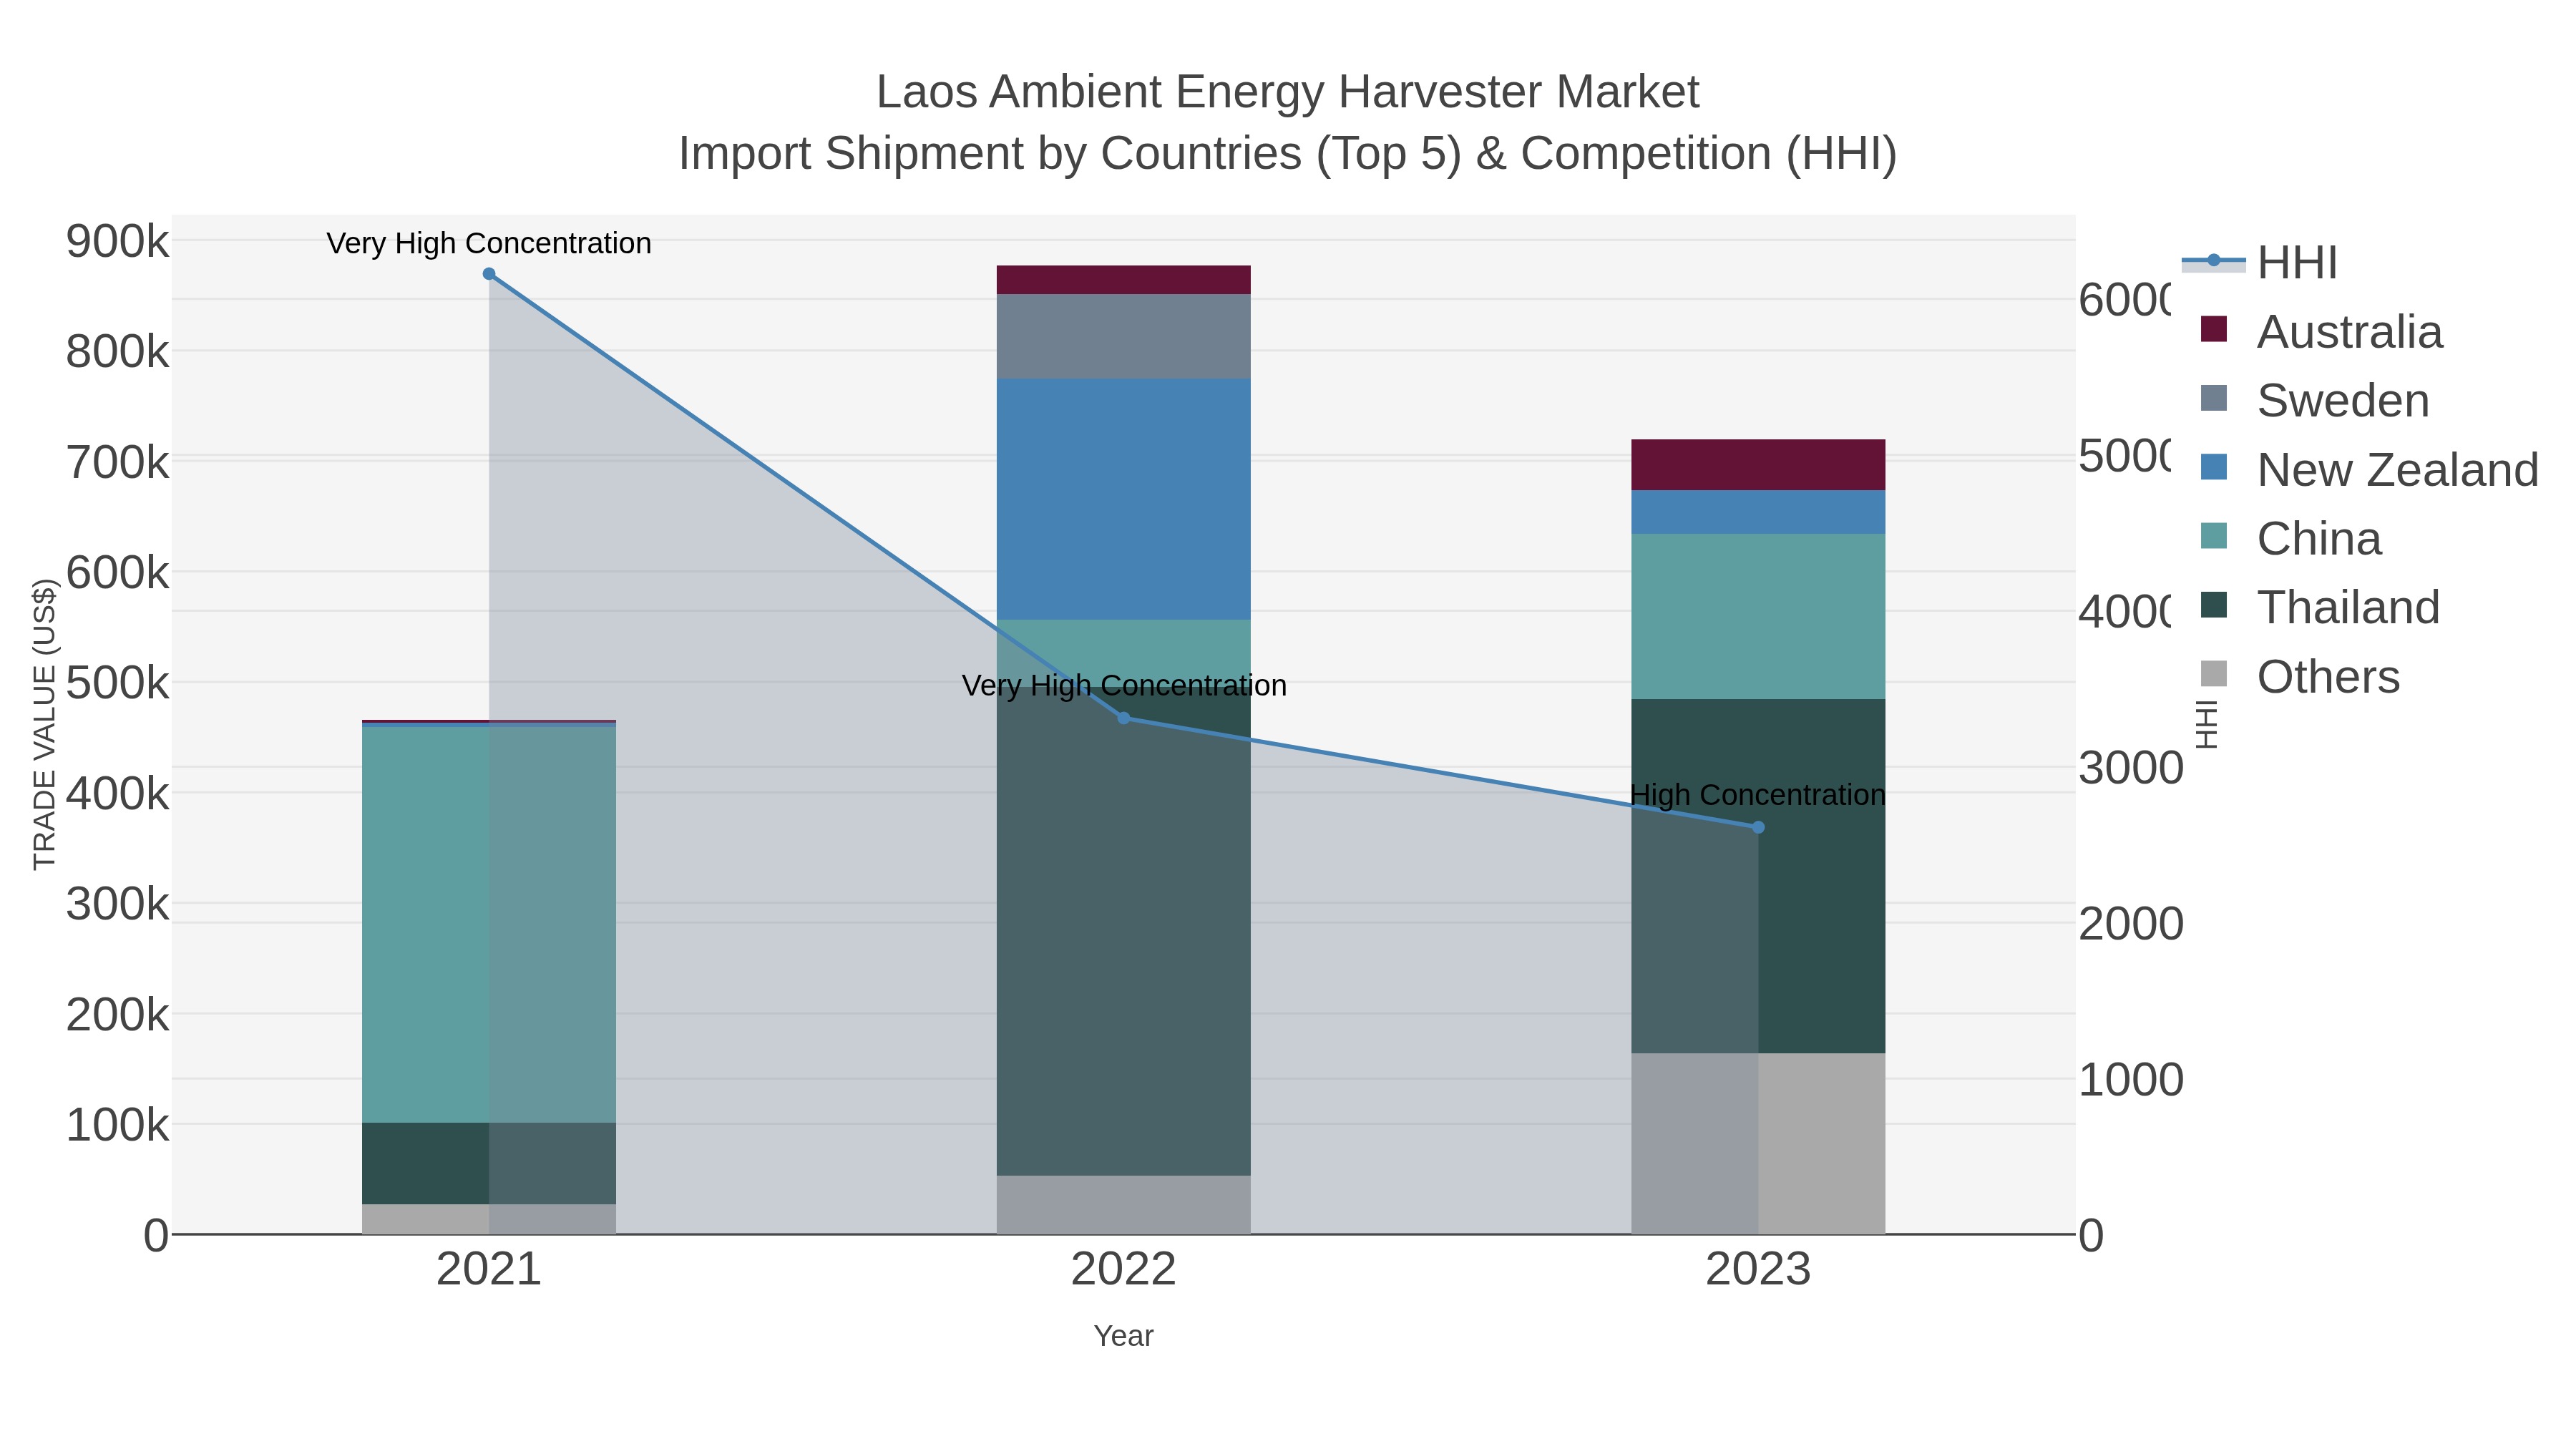Click the Australia maroon legend swatch
This screenshot has width=2576, height=1449.
click(2214, 329)
